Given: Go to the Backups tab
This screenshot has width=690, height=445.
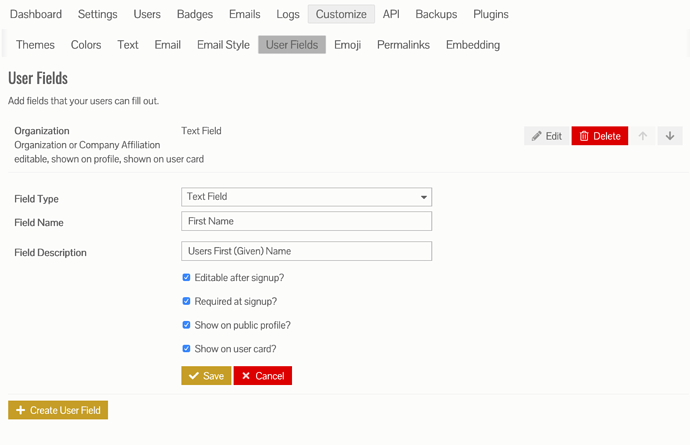Looking at the screenshot, I should click(436, 14).
